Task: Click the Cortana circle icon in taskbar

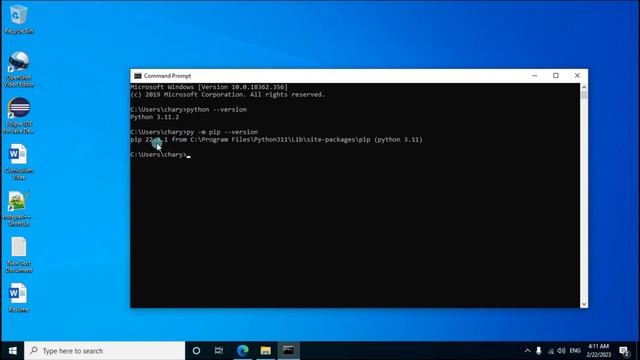Action: point(196,351)
